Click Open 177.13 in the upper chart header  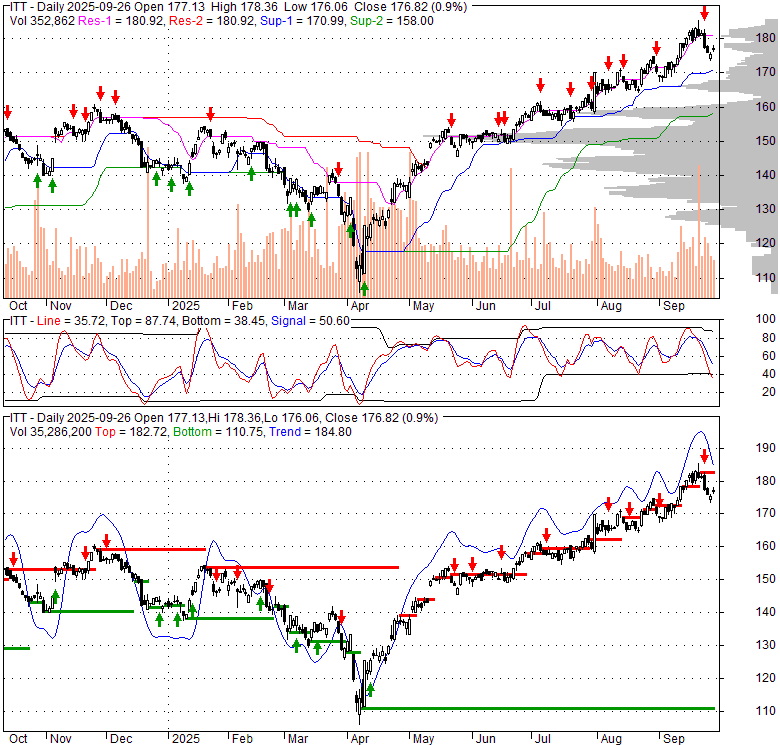[170, 7]
